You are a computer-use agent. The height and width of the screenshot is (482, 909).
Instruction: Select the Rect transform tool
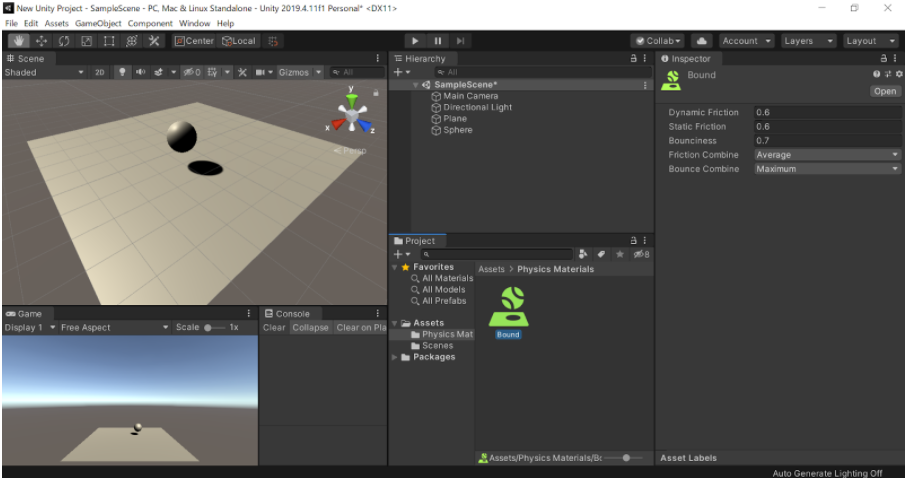coord(109,41)
